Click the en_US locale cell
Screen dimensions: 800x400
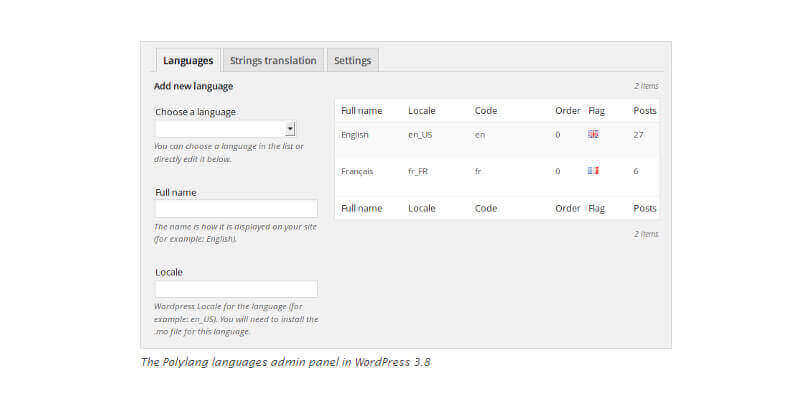tap(420, 135)
